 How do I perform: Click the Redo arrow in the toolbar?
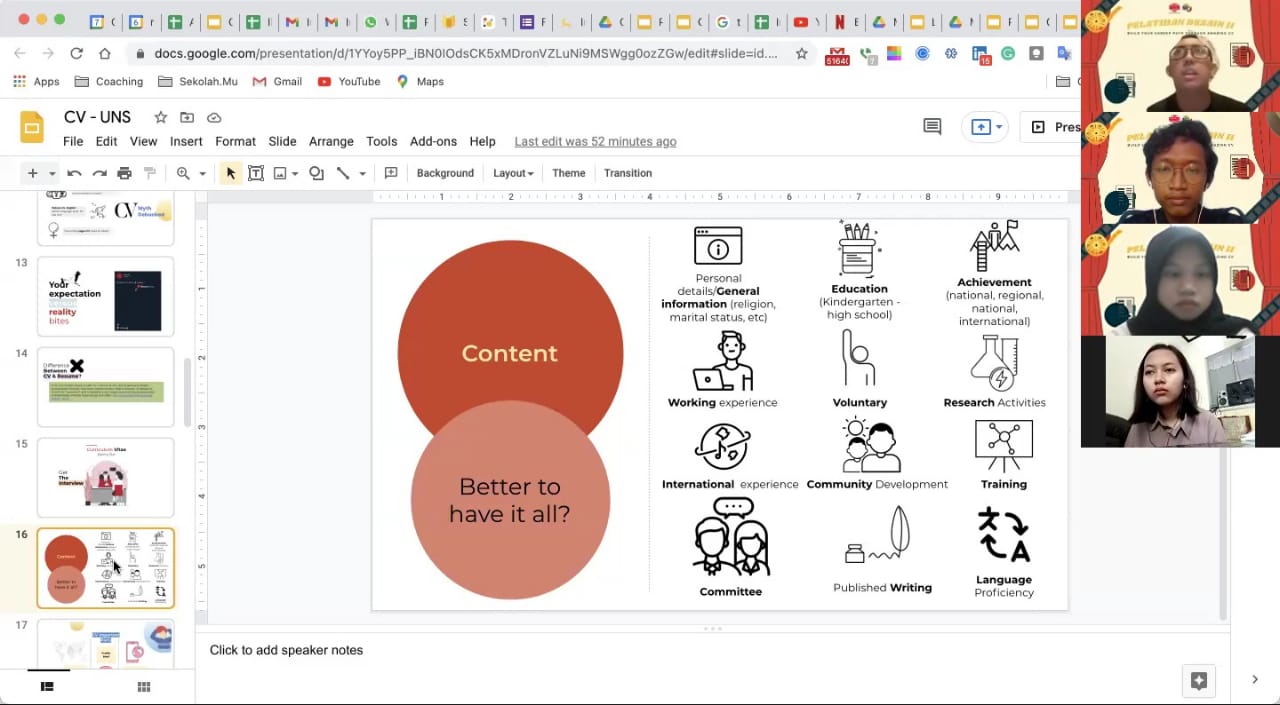coord(99,173)
